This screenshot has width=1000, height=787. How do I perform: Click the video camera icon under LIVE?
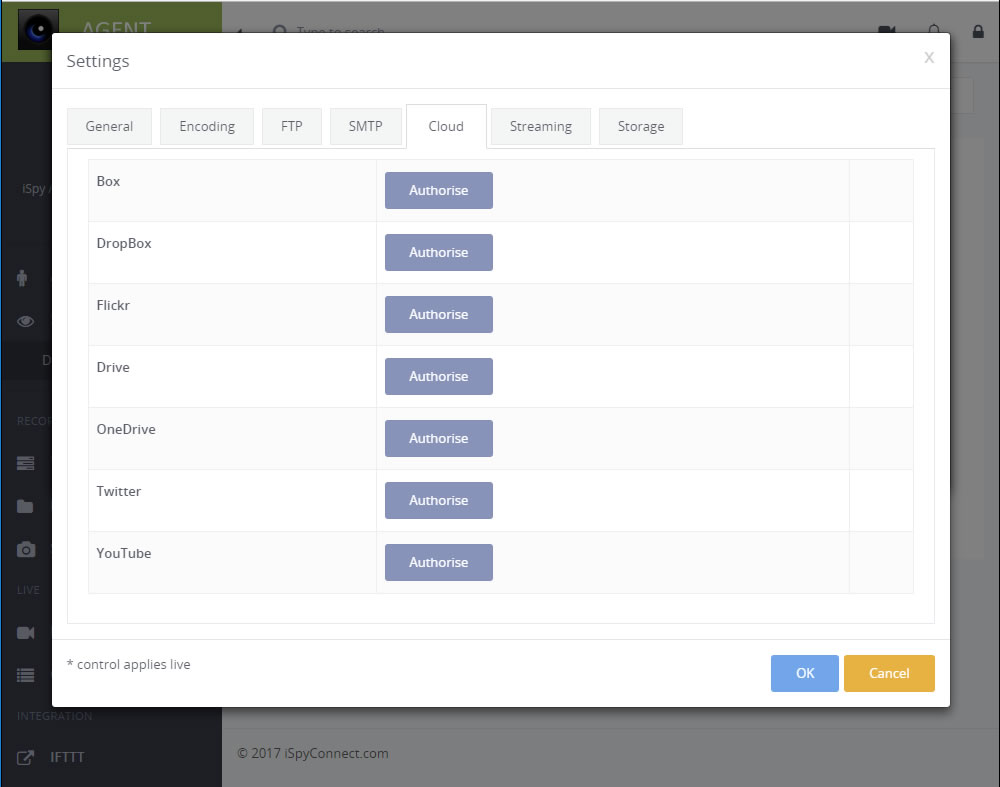[x=26, y=633]
